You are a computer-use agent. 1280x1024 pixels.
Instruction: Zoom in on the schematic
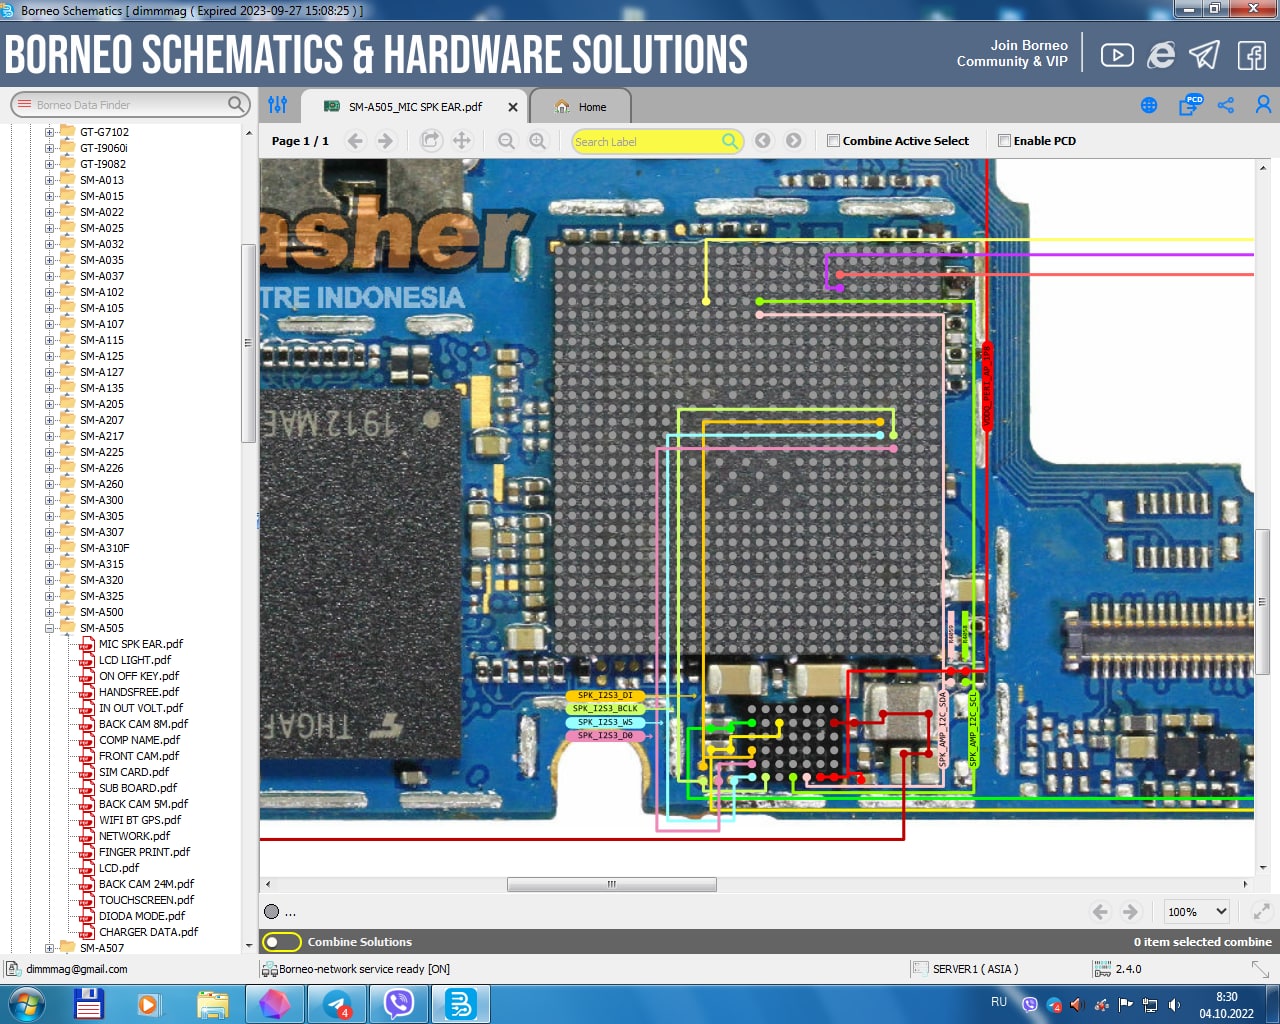538,141
